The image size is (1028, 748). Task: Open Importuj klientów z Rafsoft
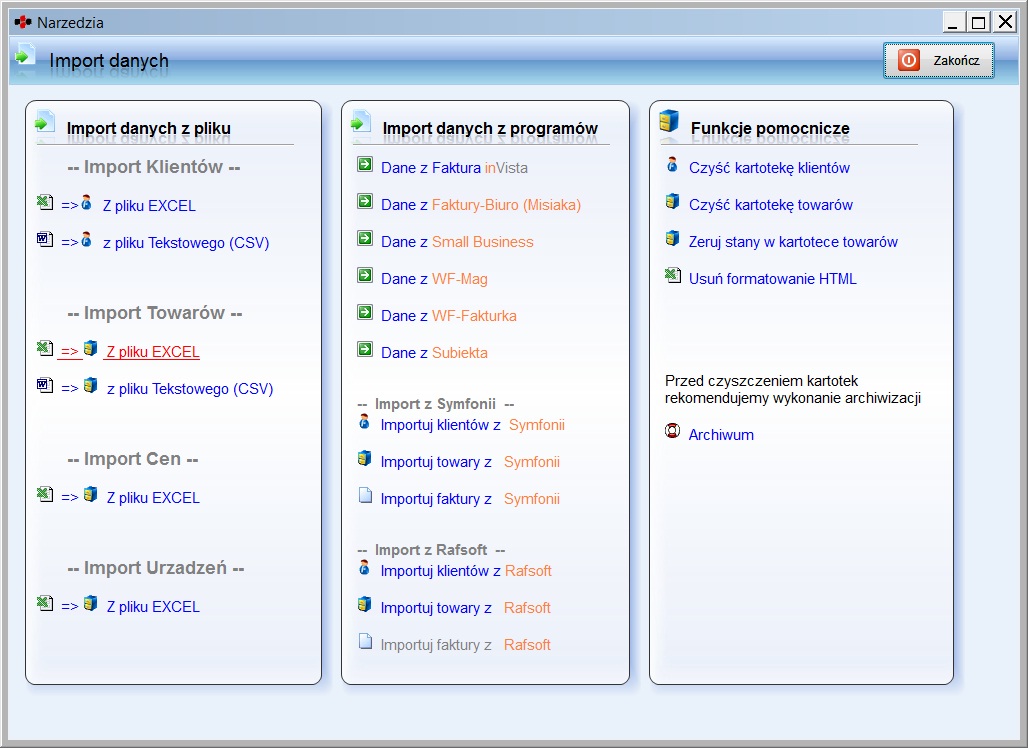point(466,572)
